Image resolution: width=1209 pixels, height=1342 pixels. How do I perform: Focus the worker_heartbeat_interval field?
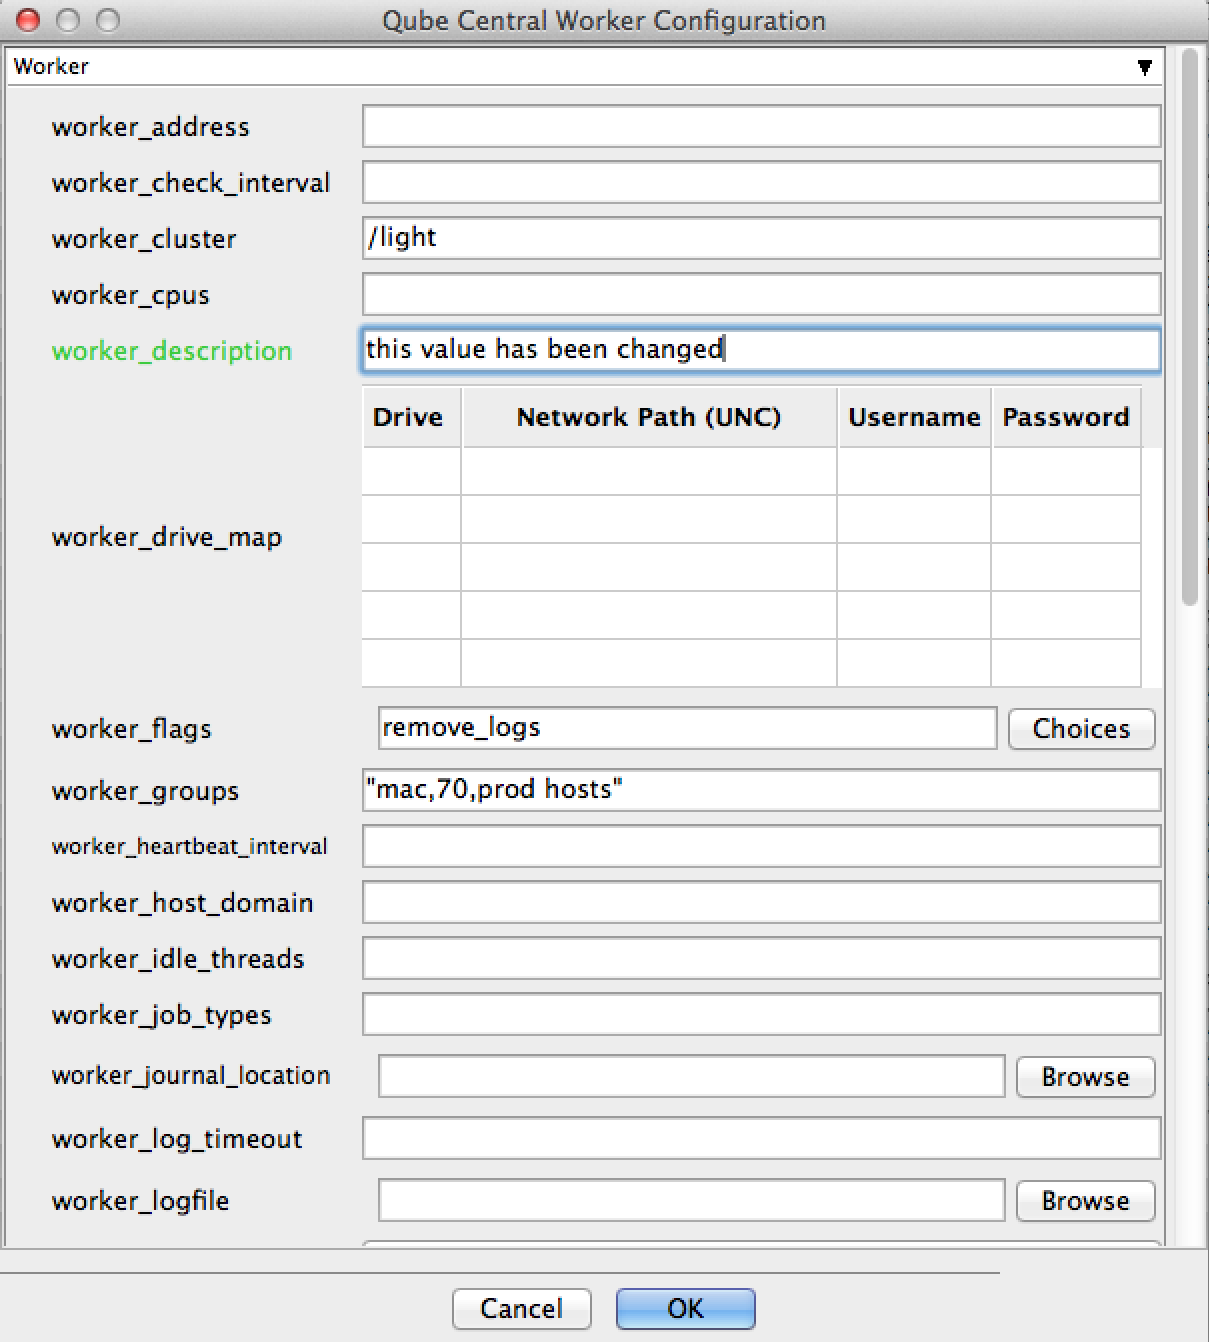coord(760,847)
